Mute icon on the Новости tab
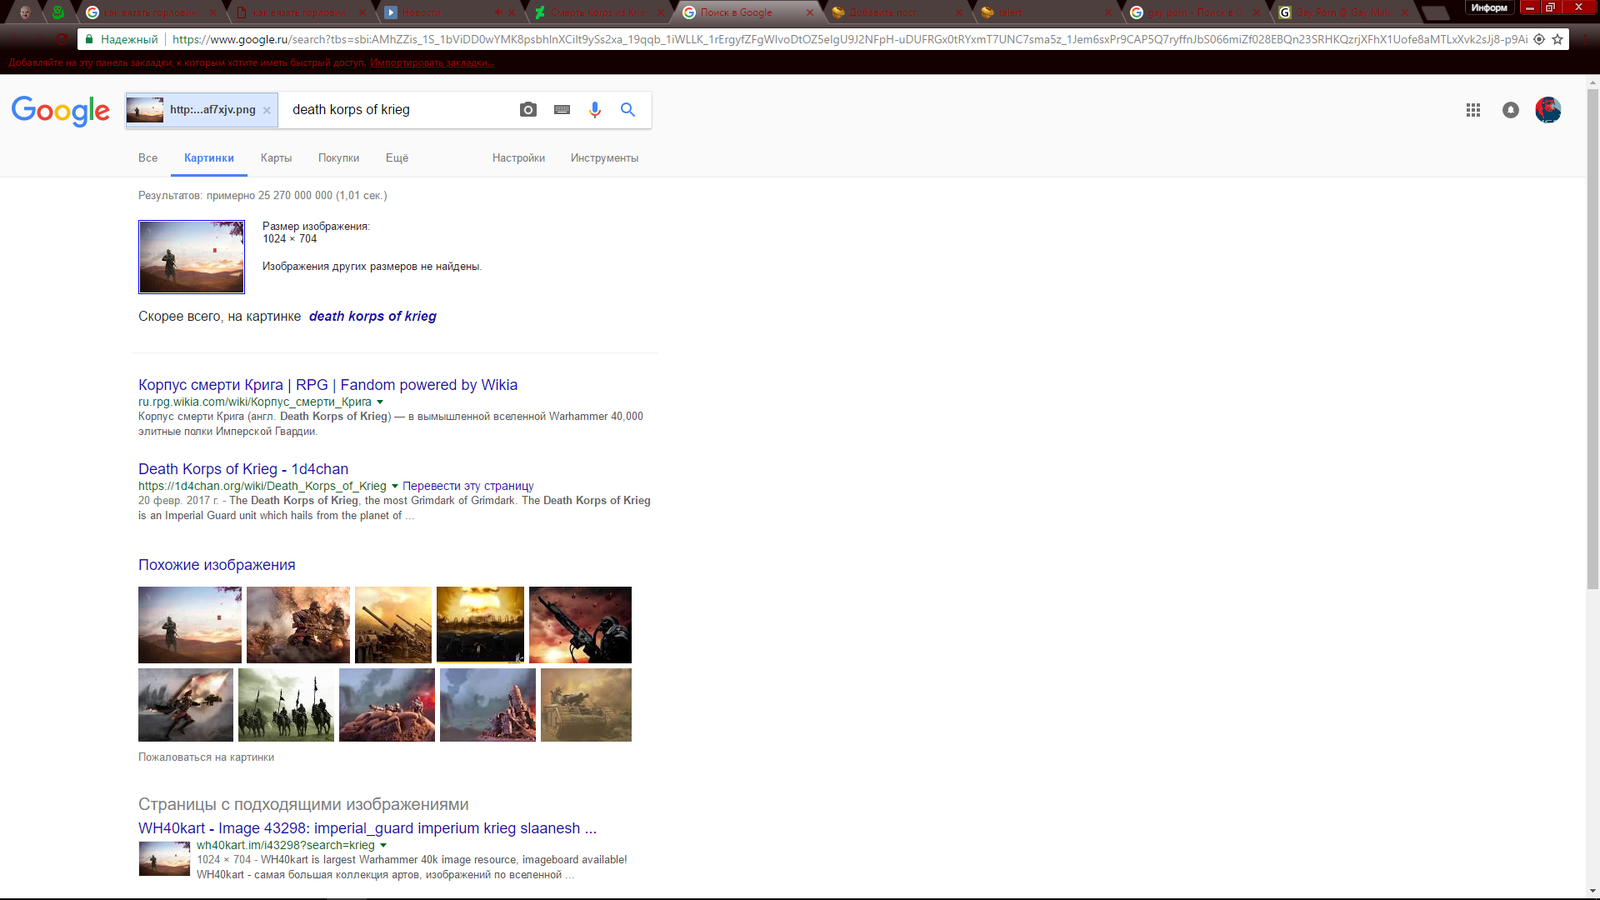 (x=500, y=13)
